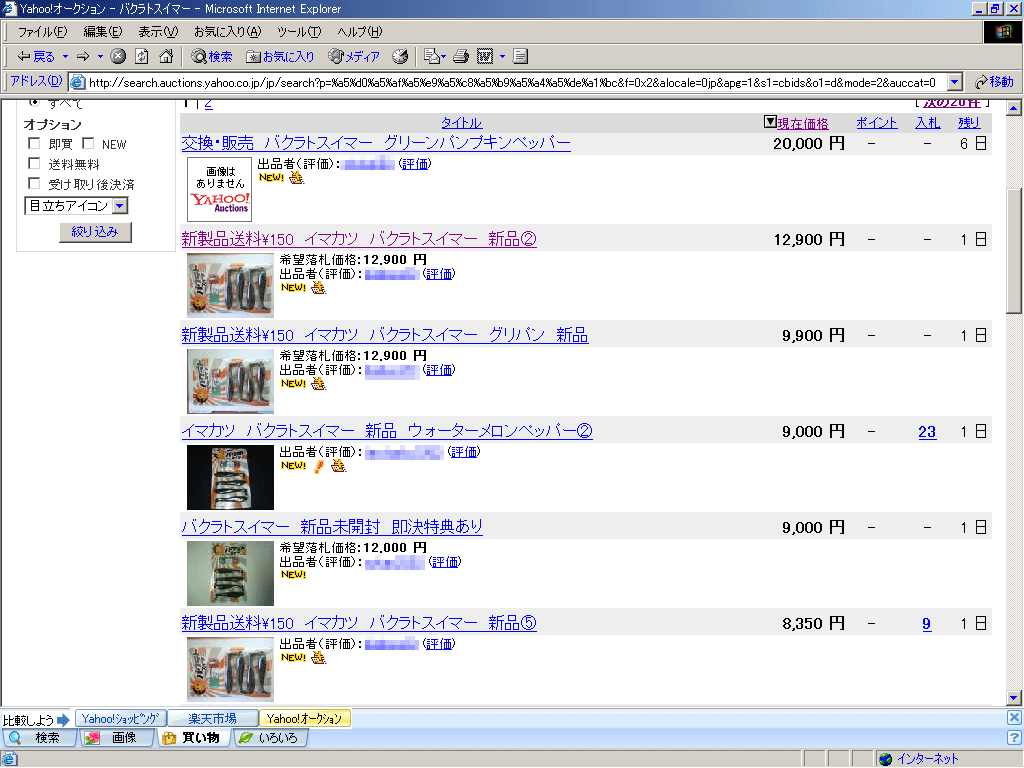Select the 画像 tab in bottom bar
The image size is (1024, 768).
[116, 738]
